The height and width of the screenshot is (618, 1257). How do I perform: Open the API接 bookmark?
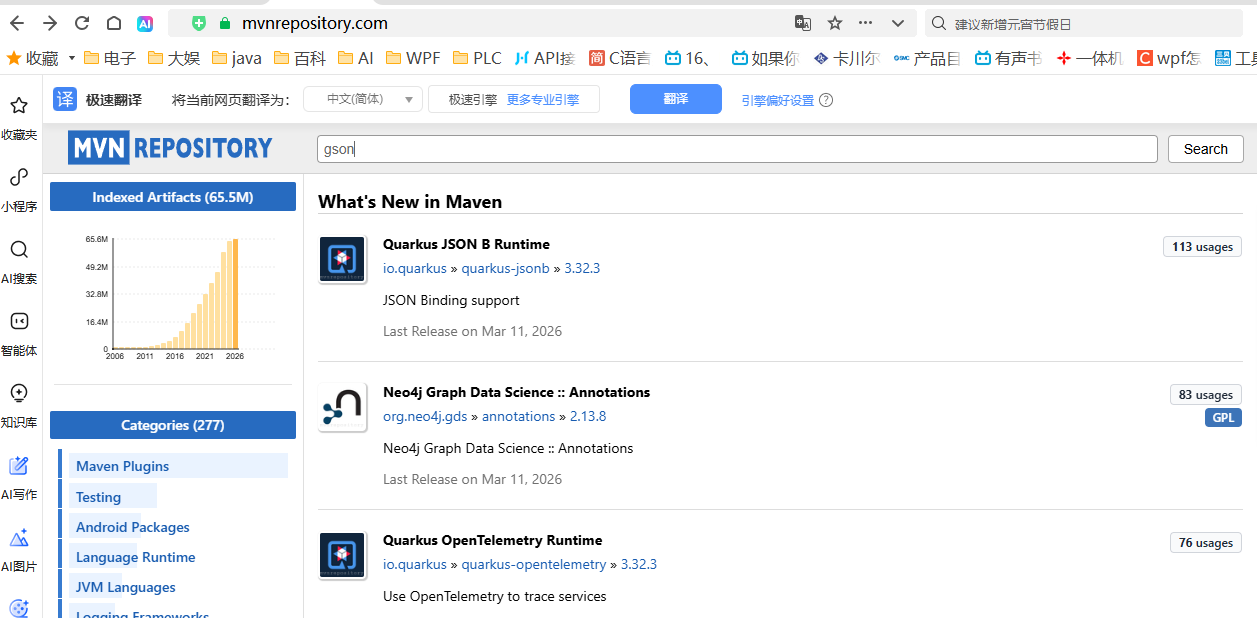coord(544,58)
